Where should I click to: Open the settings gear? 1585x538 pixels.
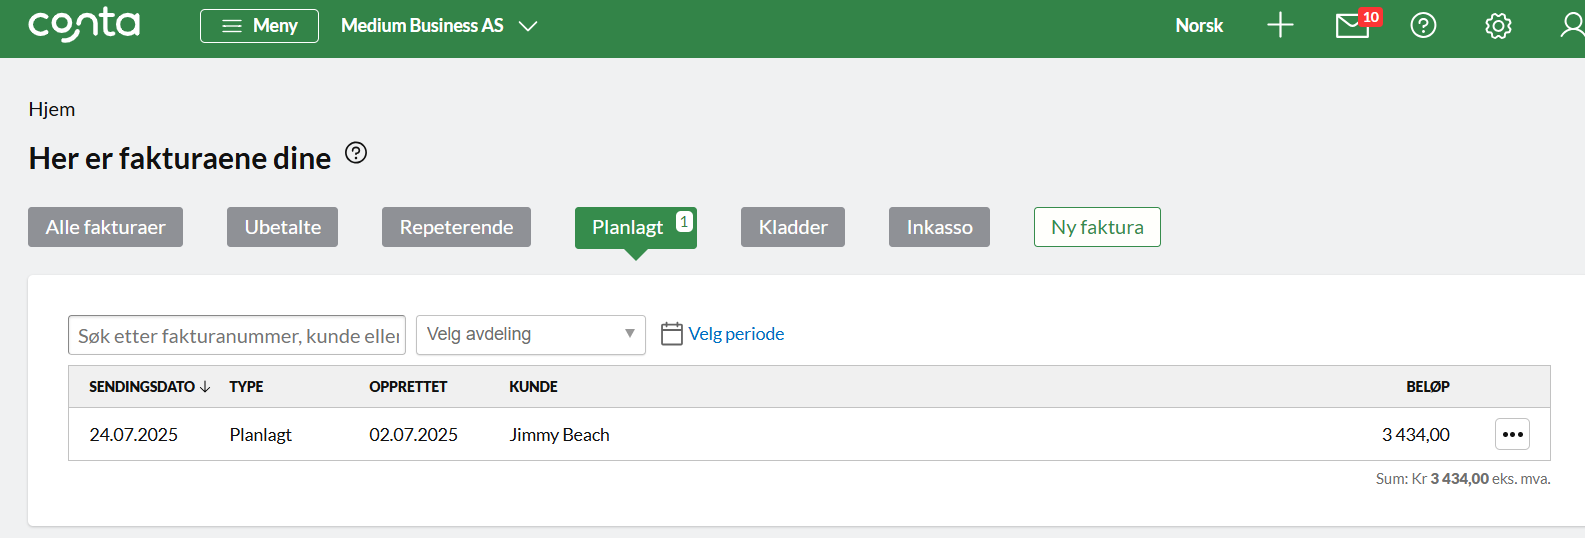click(1498, 26)
